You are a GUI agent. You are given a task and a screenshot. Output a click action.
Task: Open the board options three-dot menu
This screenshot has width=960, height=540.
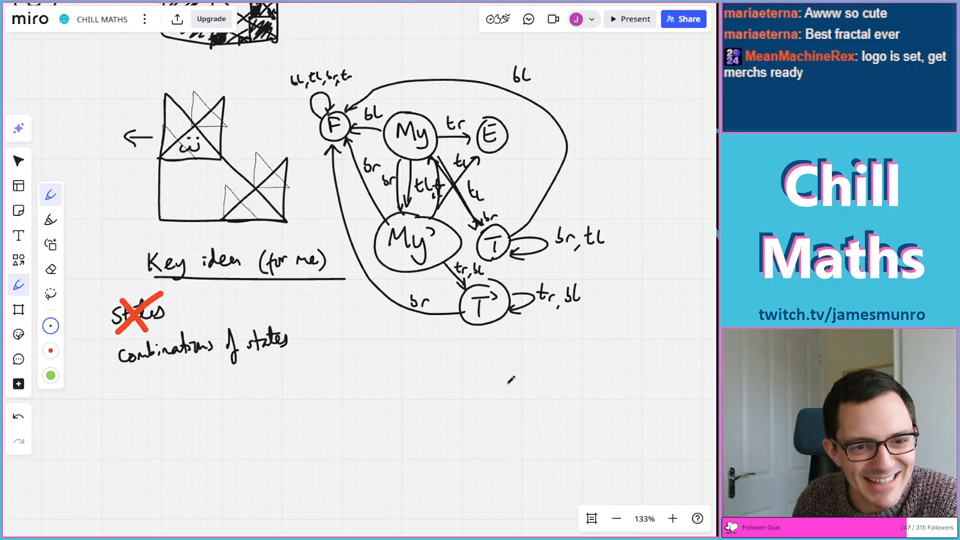pyautogui.click(x=145, y=19)
